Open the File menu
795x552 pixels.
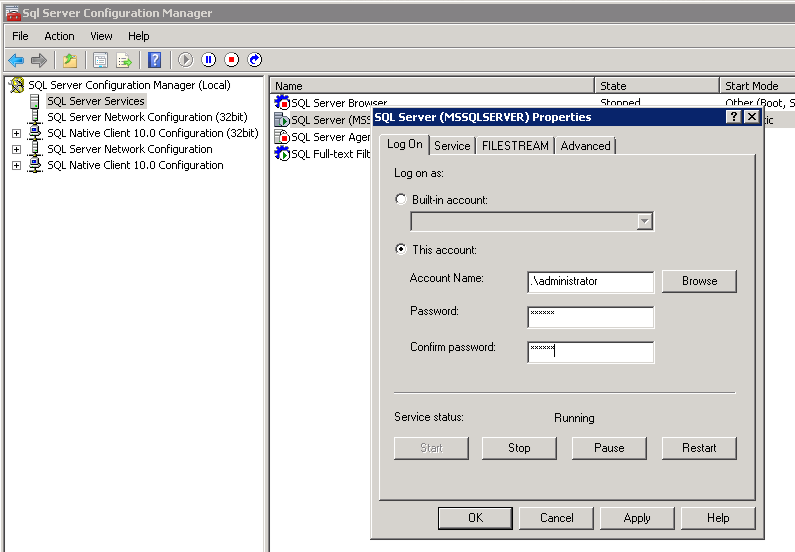click(x=20, y=36)
